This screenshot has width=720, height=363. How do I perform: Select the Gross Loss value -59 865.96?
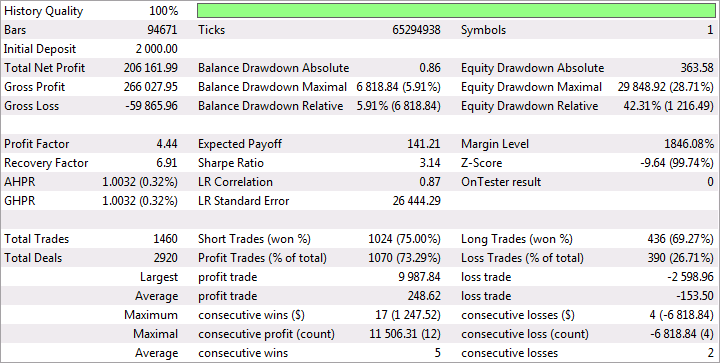pos(152,106)
